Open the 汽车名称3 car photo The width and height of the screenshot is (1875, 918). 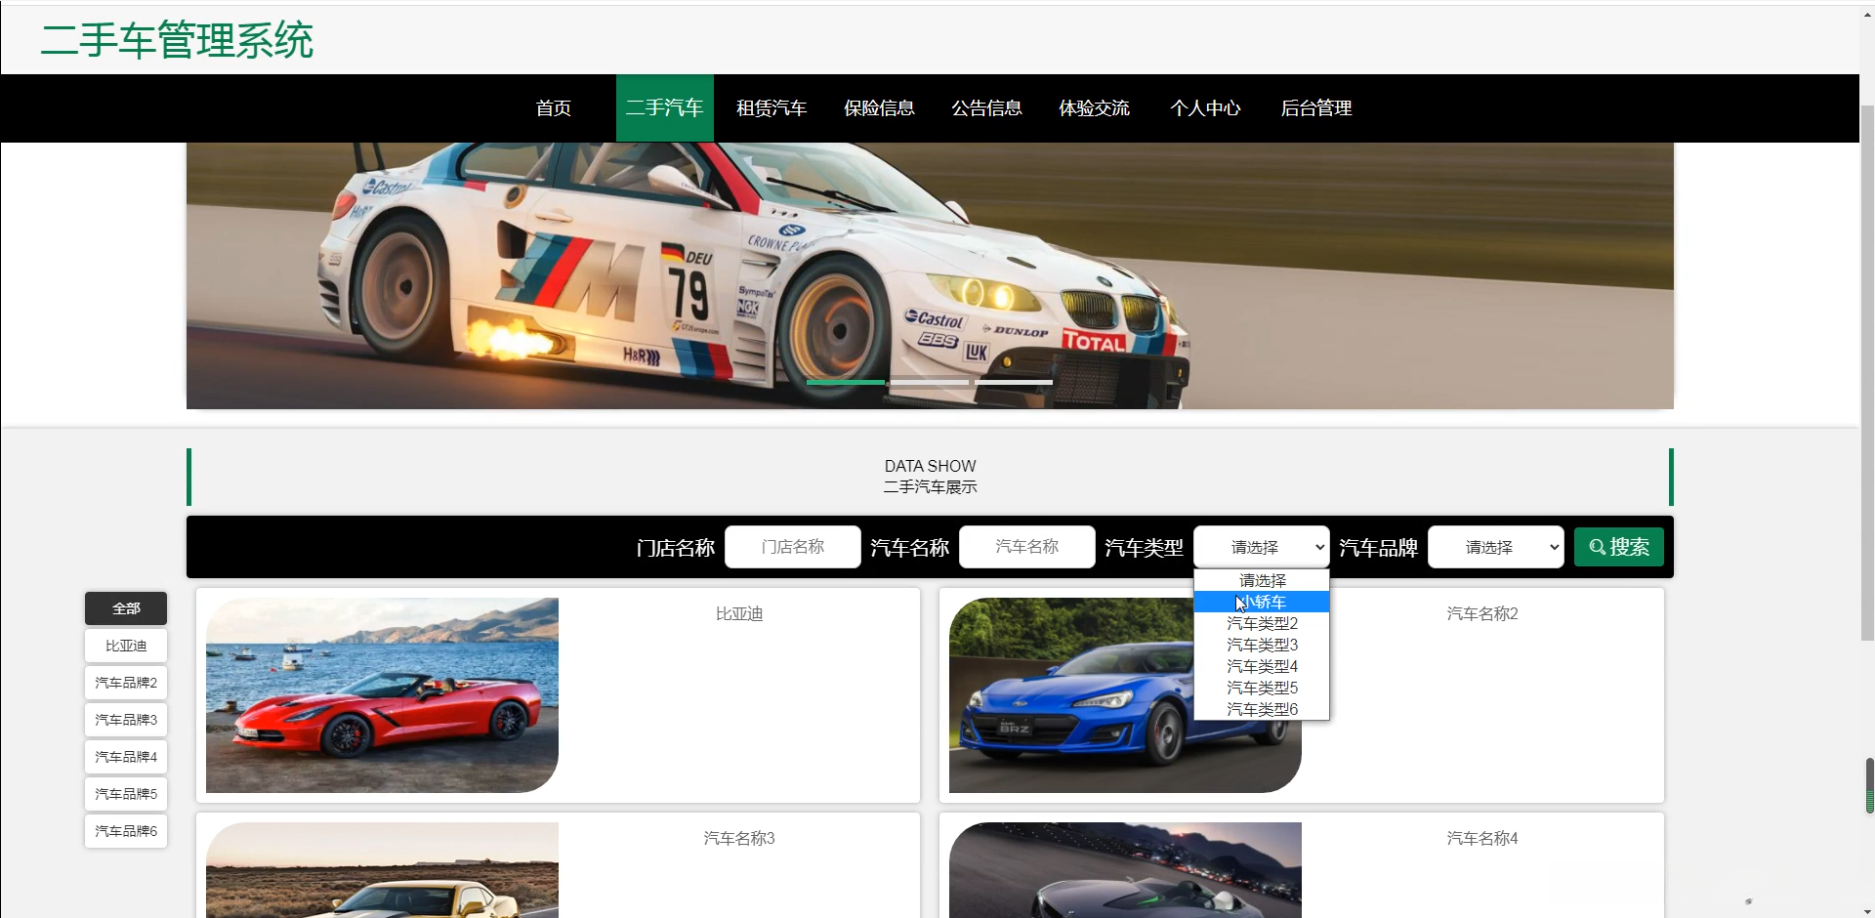click(382, 870)
